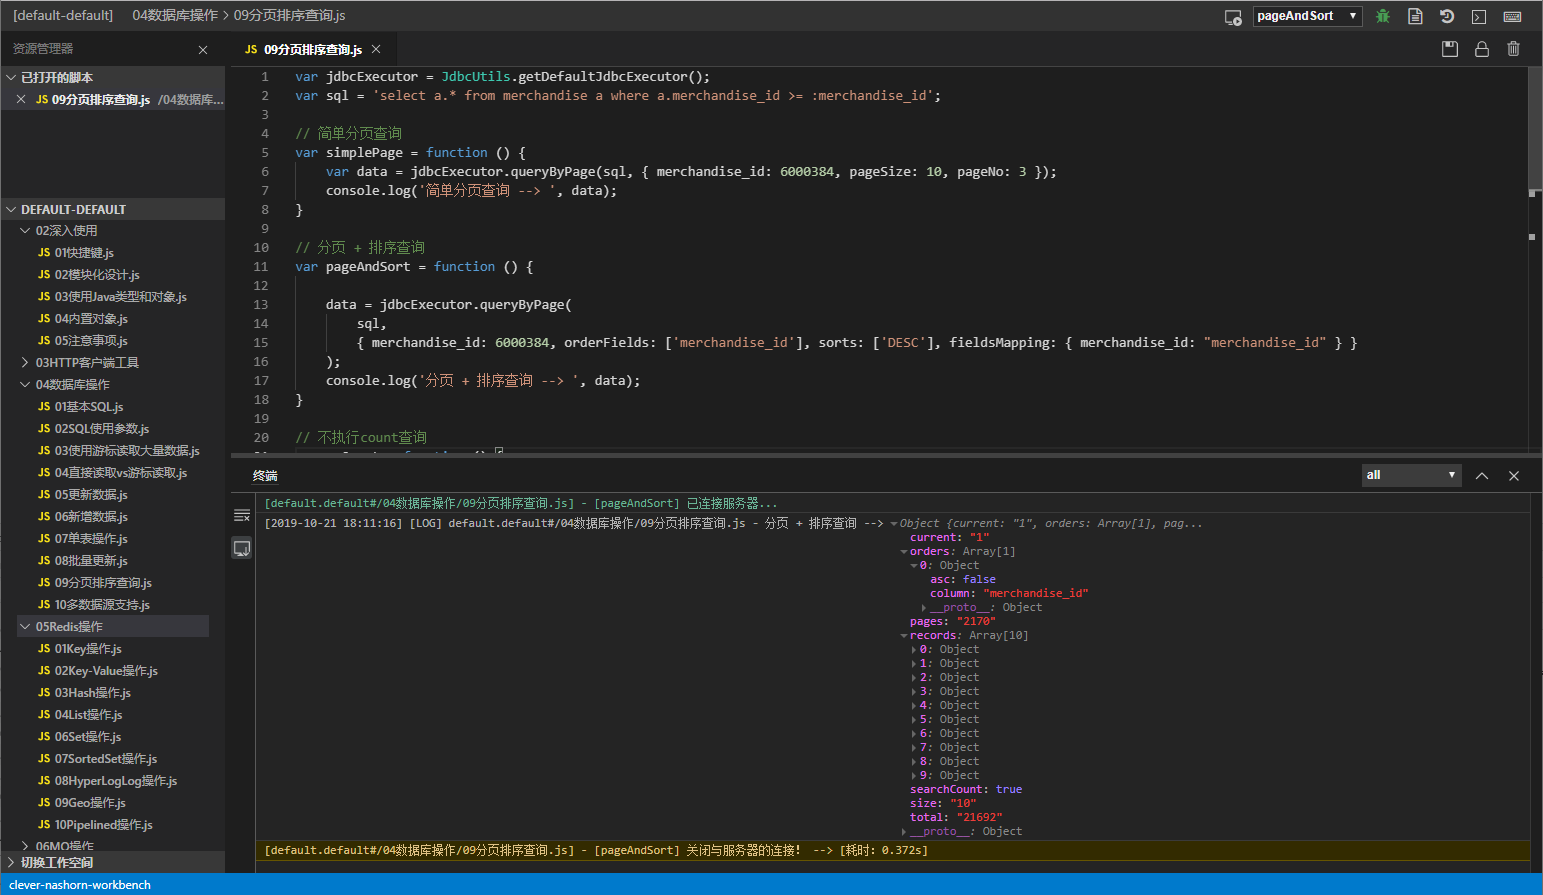Open 03使用游标读取大量数据.js file
This screenshot has width=1543, height=895.
pos(127,451)
